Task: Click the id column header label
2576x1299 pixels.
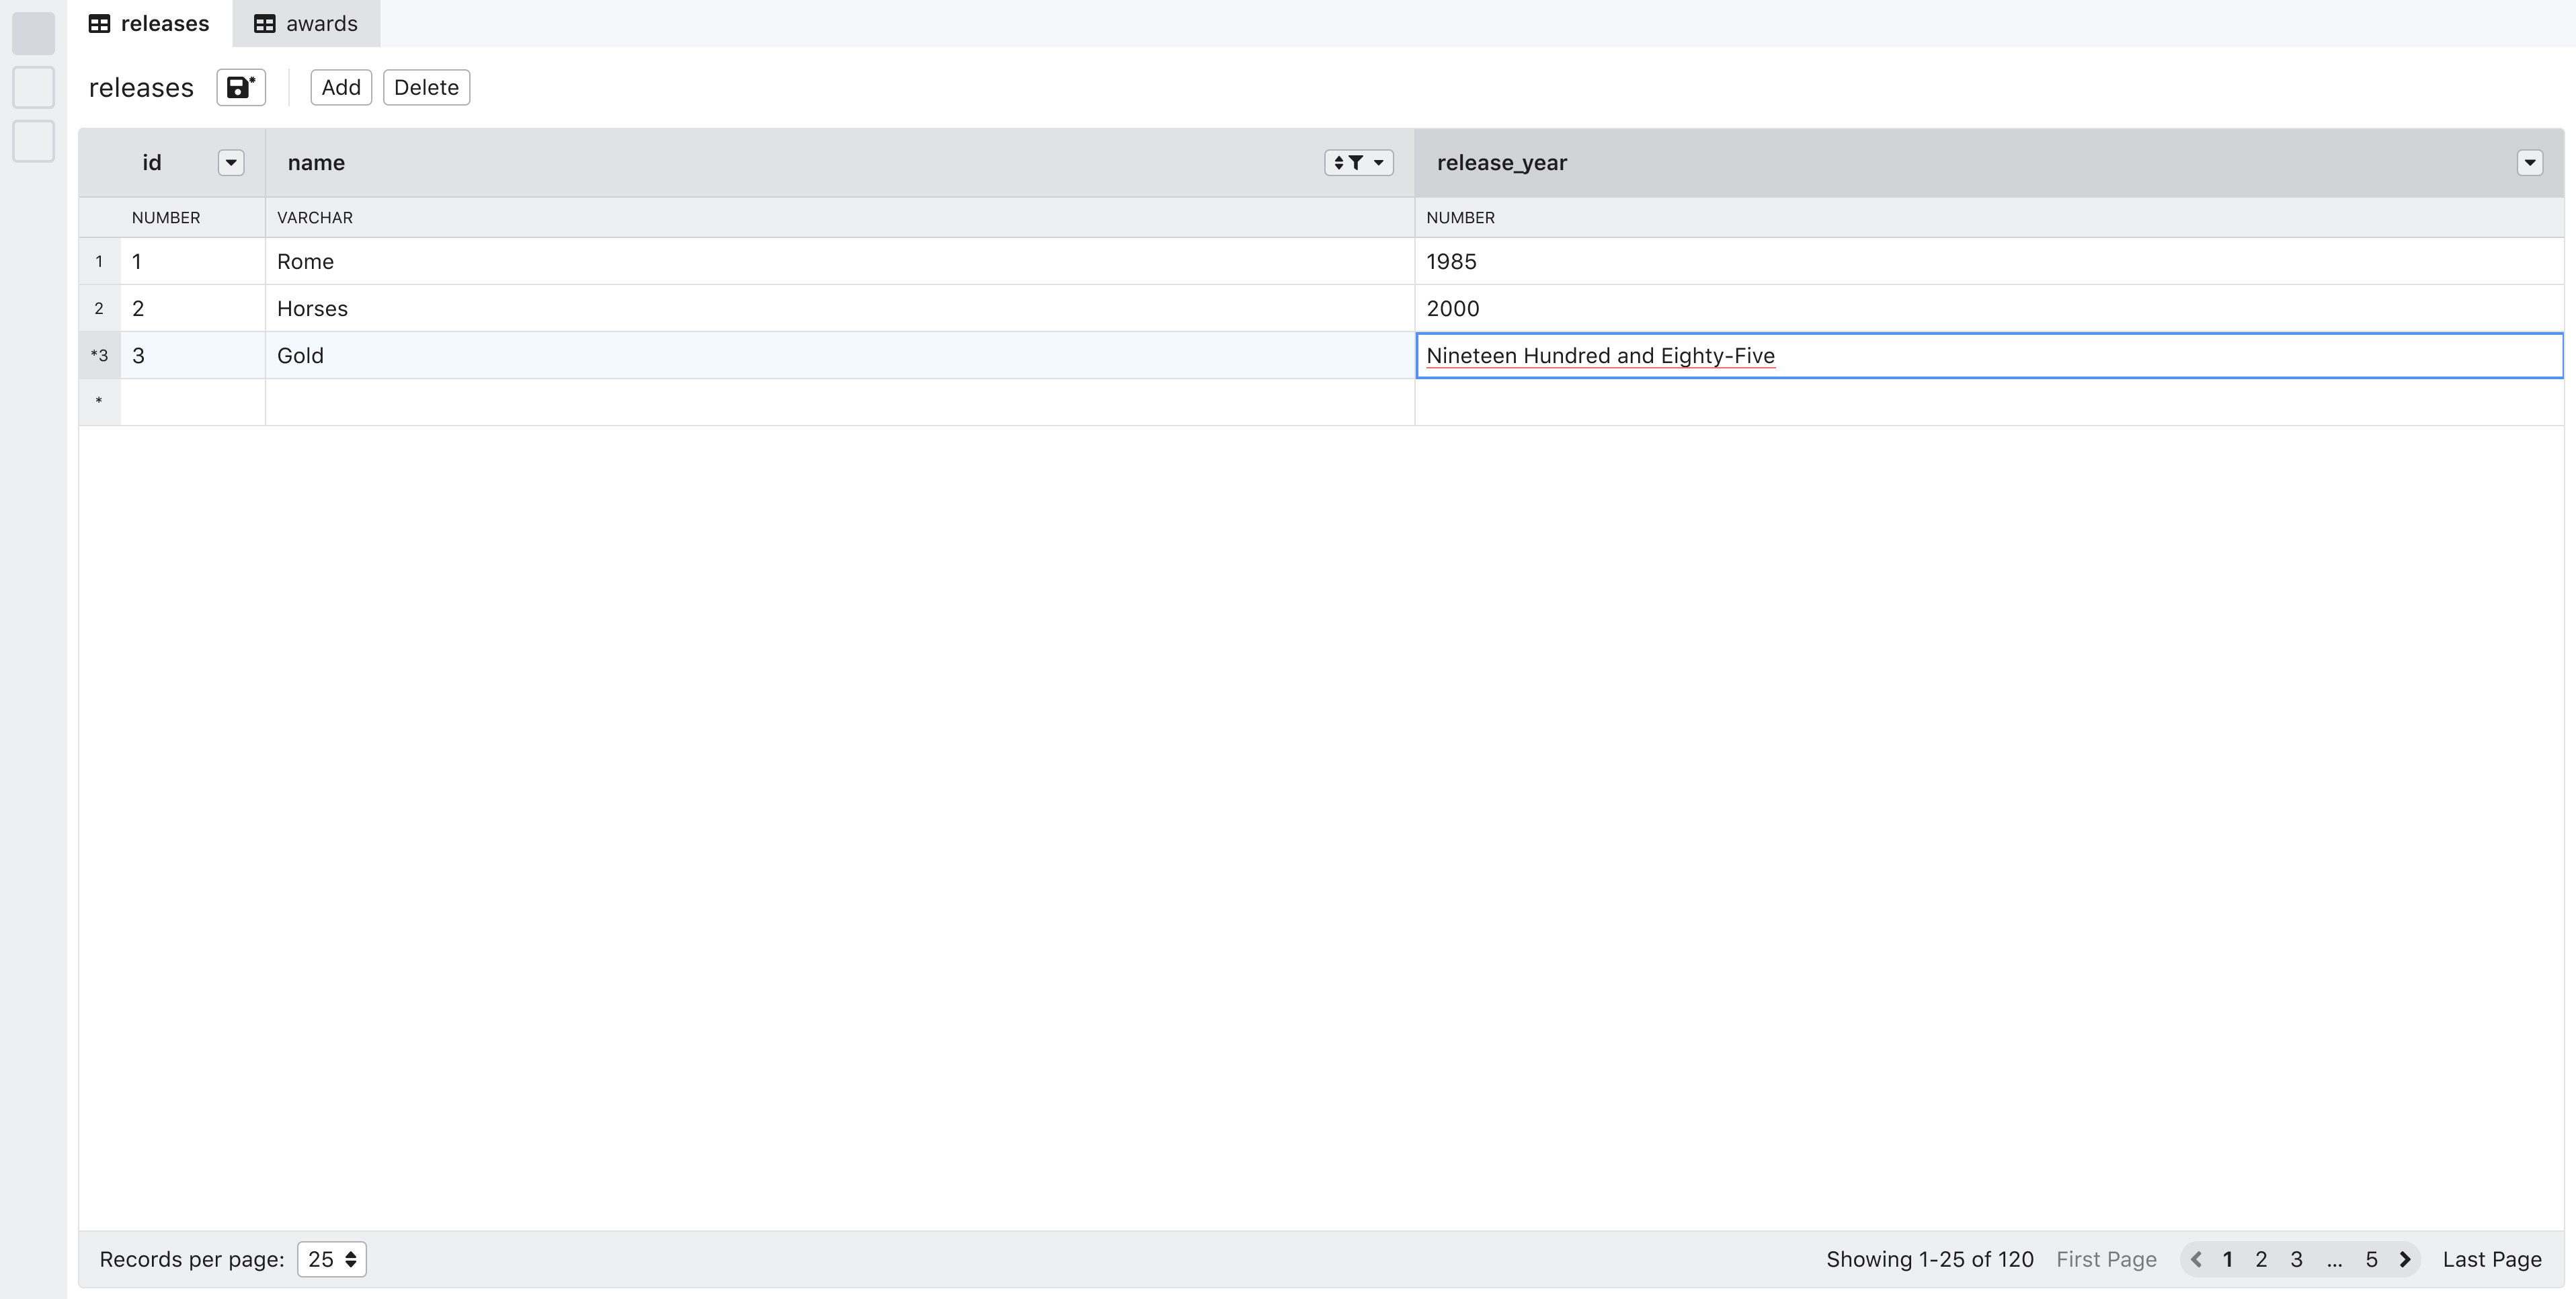Action: point(151,163)
